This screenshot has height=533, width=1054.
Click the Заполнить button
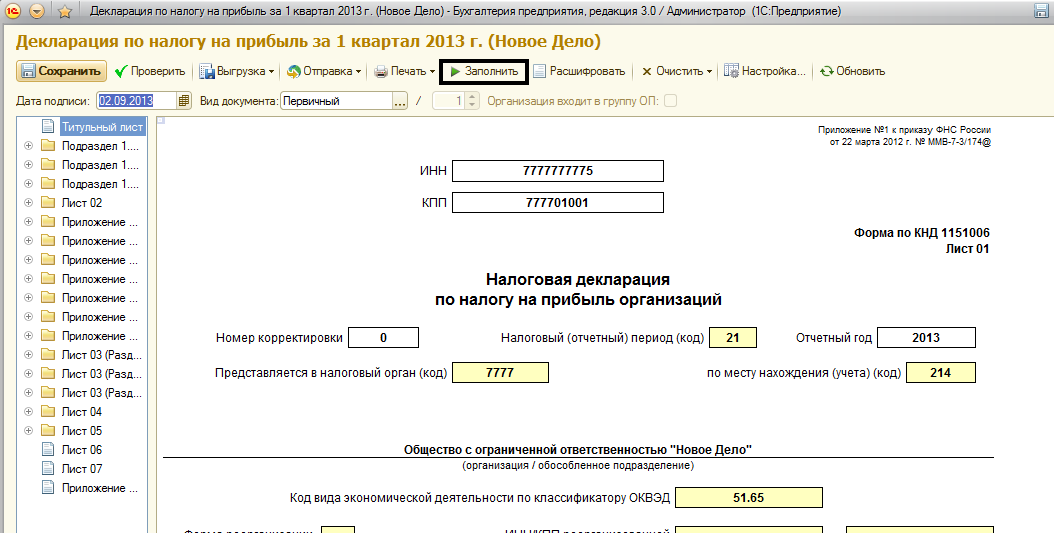tap(484, 71)
